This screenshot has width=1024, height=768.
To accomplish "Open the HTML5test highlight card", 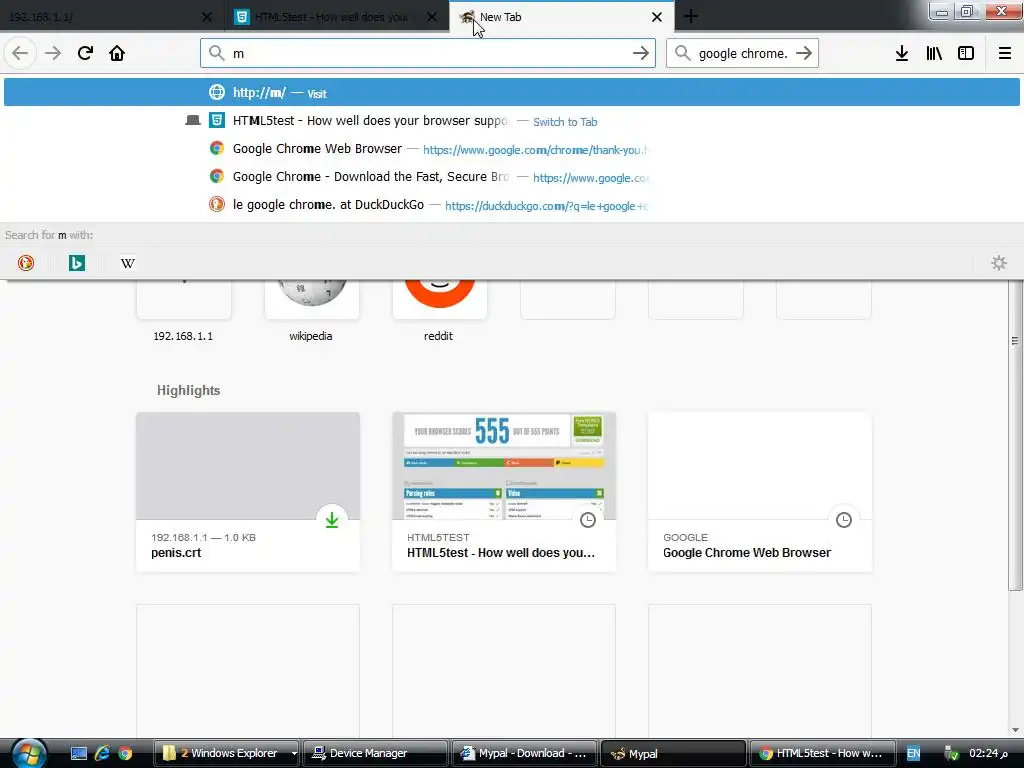I will tap(504, 492).
